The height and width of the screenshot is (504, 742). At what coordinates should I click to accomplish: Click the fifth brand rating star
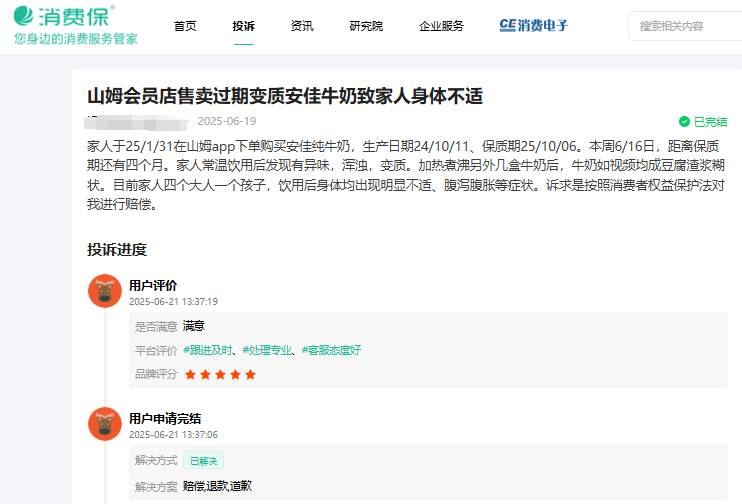(x=251, y=375)
